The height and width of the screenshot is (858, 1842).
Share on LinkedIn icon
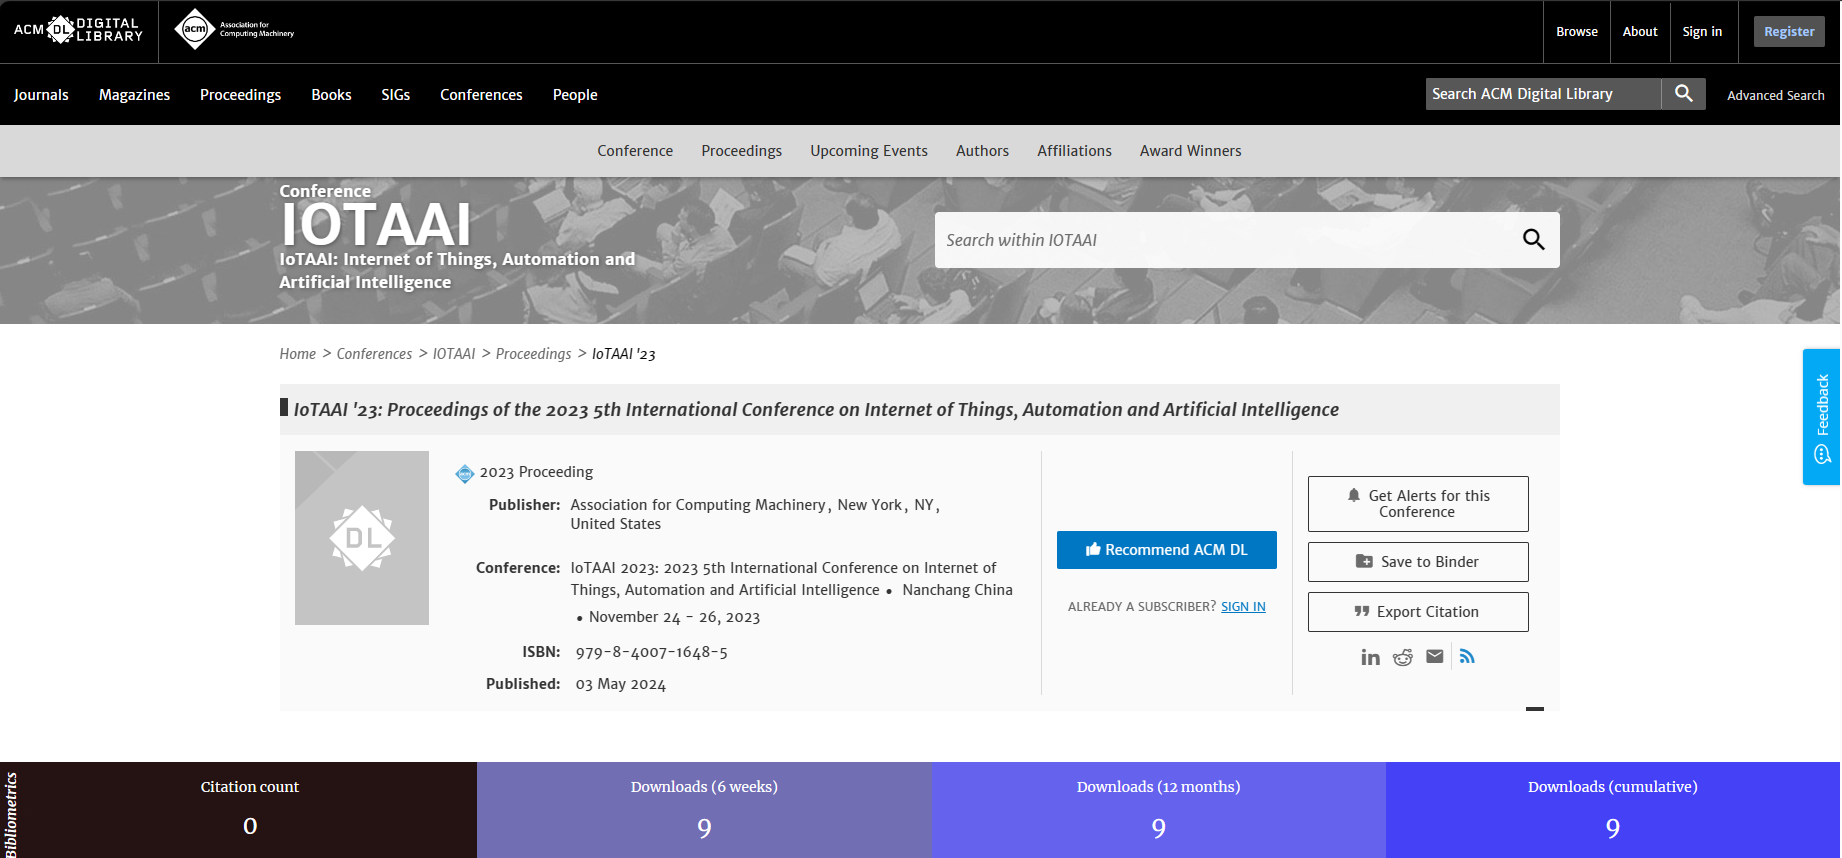[1370, 657]
